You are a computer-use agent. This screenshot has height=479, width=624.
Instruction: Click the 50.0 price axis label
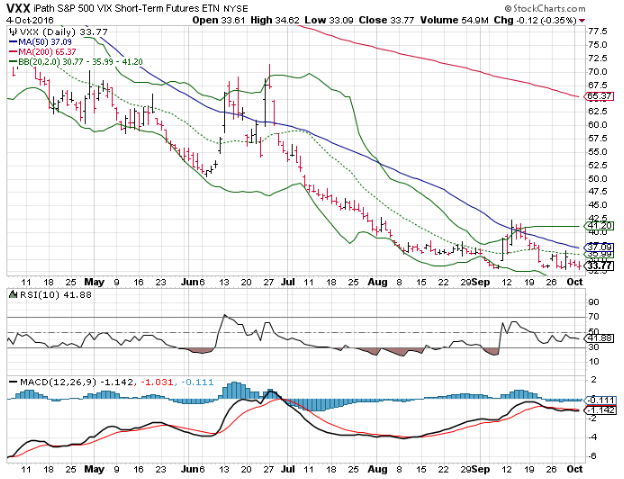coord(598,179)
